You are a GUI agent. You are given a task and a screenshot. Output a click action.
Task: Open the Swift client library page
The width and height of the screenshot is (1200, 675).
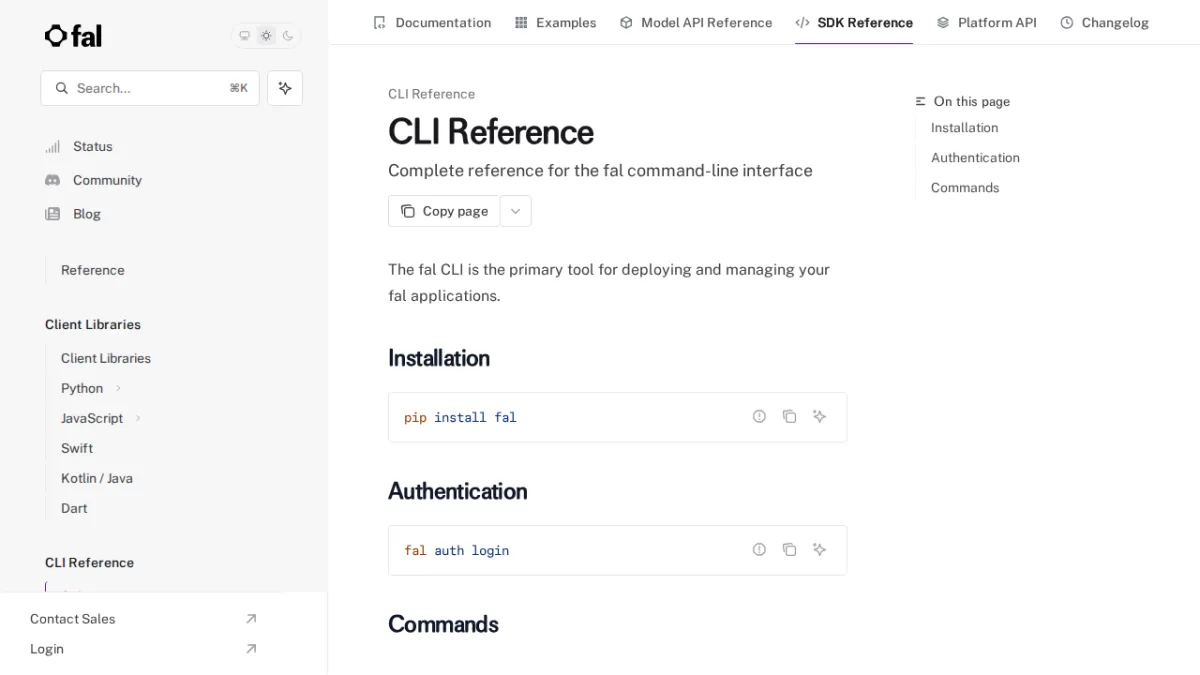click(77, 448)
